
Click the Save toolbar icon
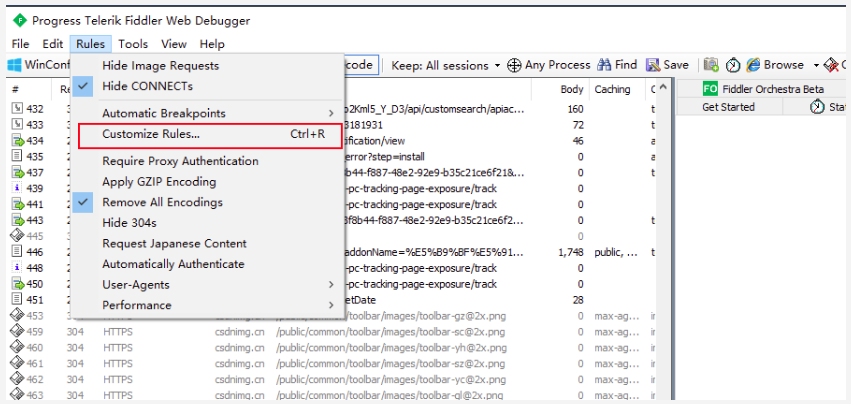pyautogui.click(x=652, y=65)
